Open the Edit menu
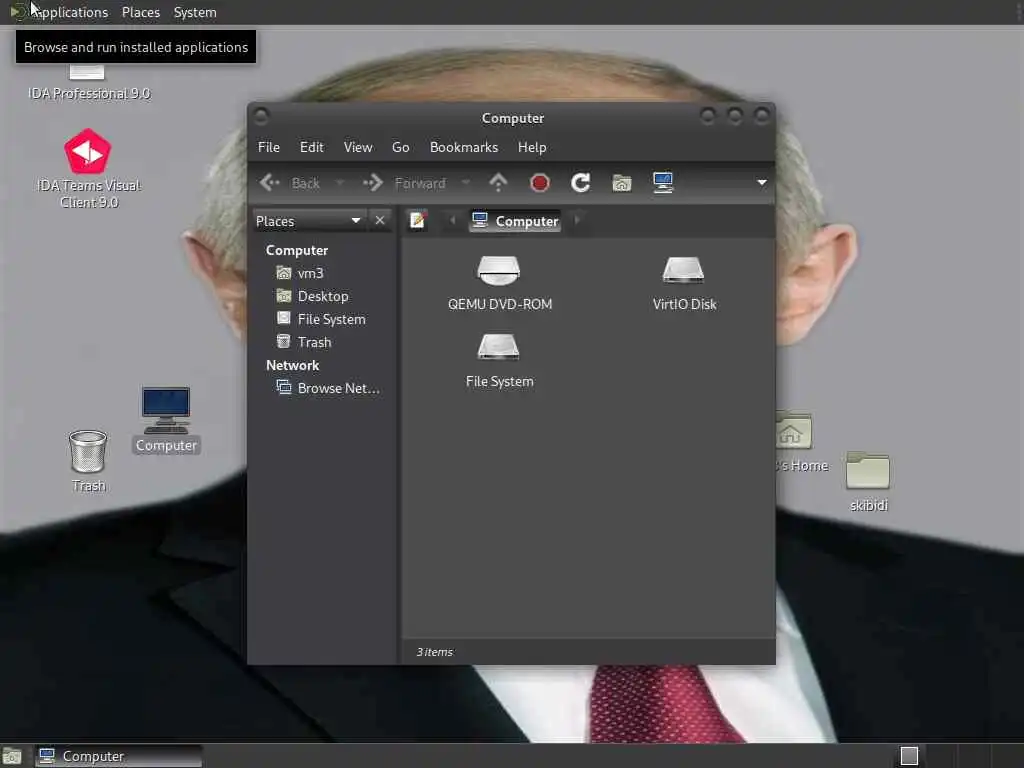Viewport: 1024px width, 768px height. point(312,148)
